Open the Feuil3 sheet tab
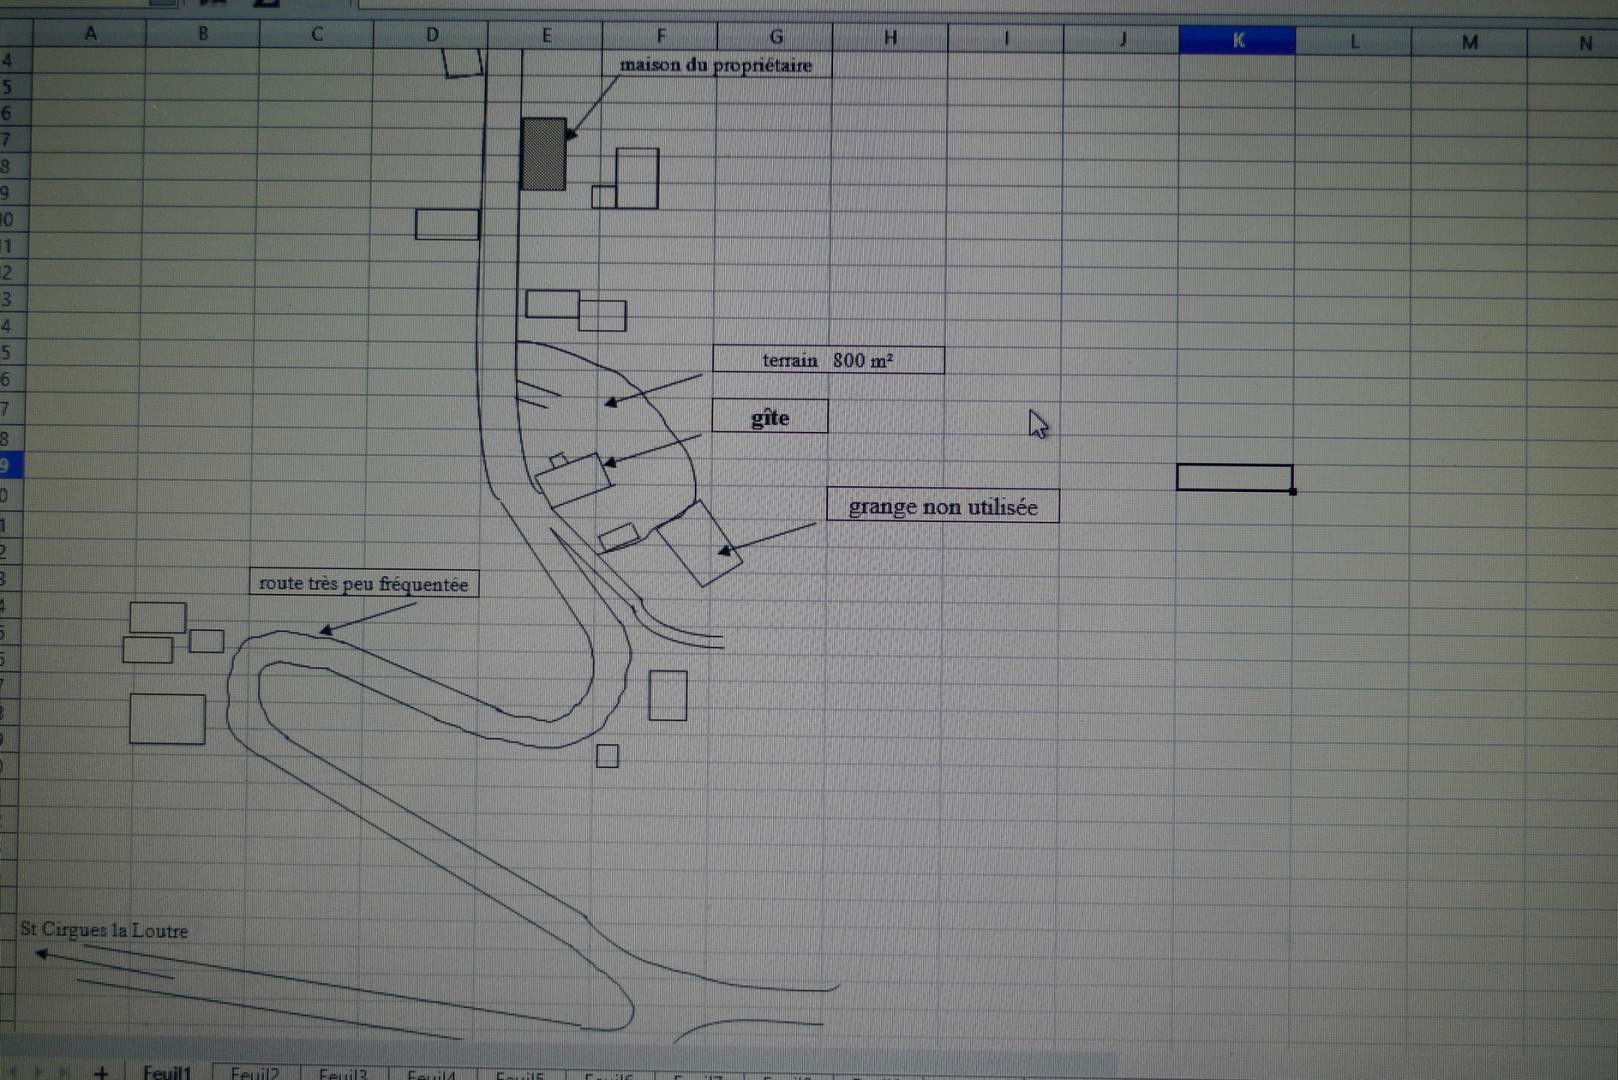Viewport: 1618px width, 1080px height. pos(343,1074)
